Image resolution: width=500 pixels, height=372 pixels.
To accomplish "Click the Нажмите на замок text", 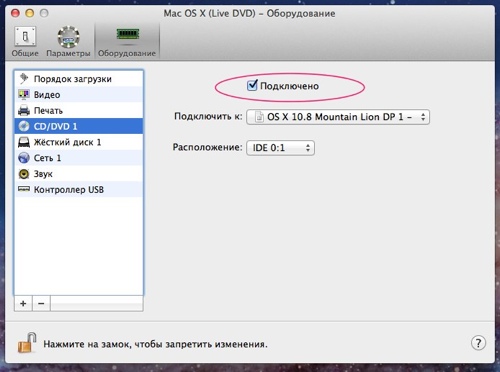I will click(x=155, y=344).
